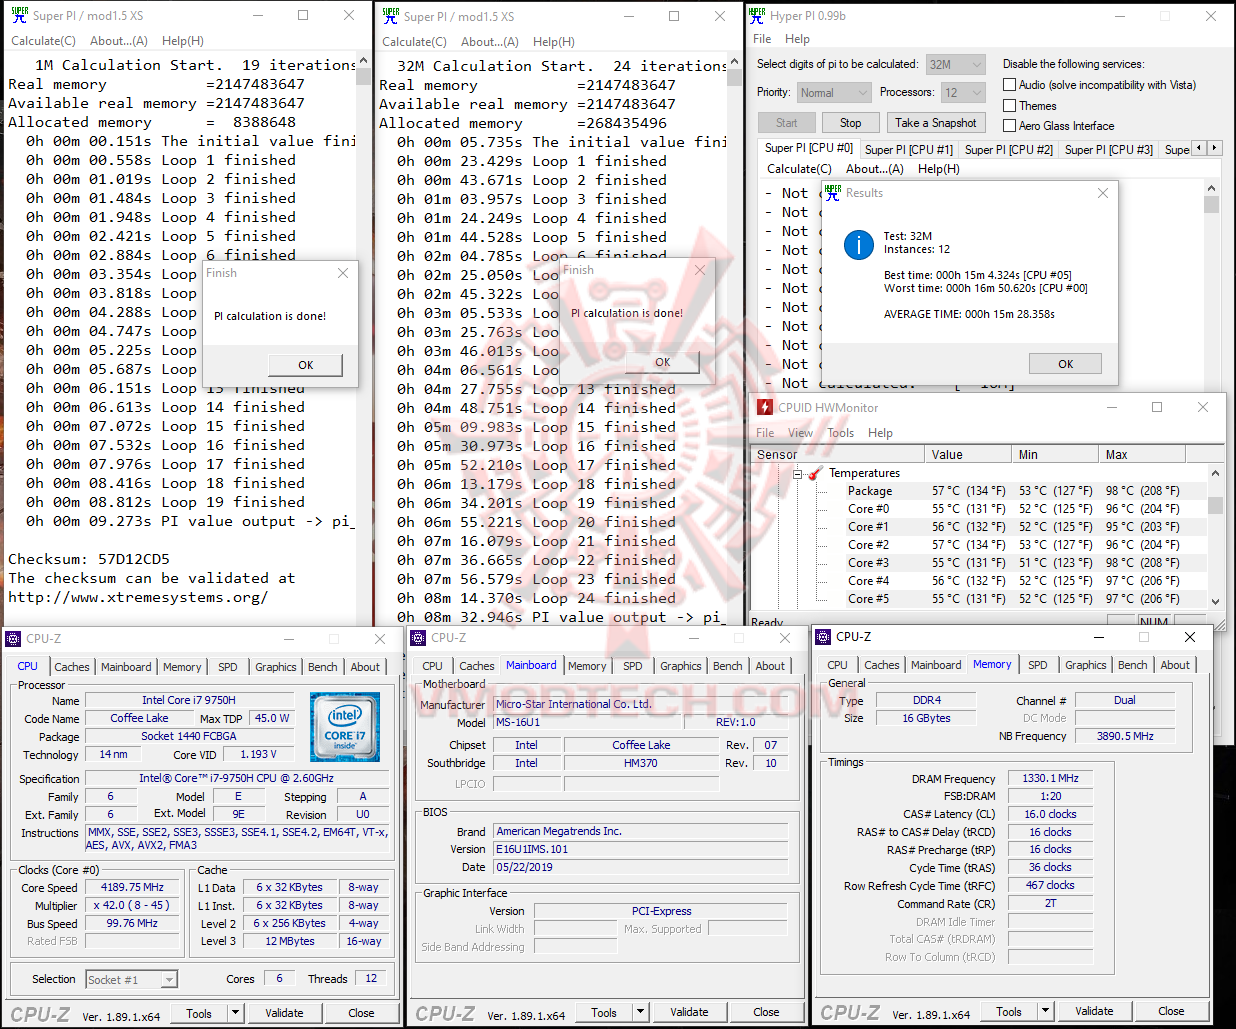Enable Audio service disable checkbox
Viewport: 1236px width, 1029px height.
[x=1010, y=85]
